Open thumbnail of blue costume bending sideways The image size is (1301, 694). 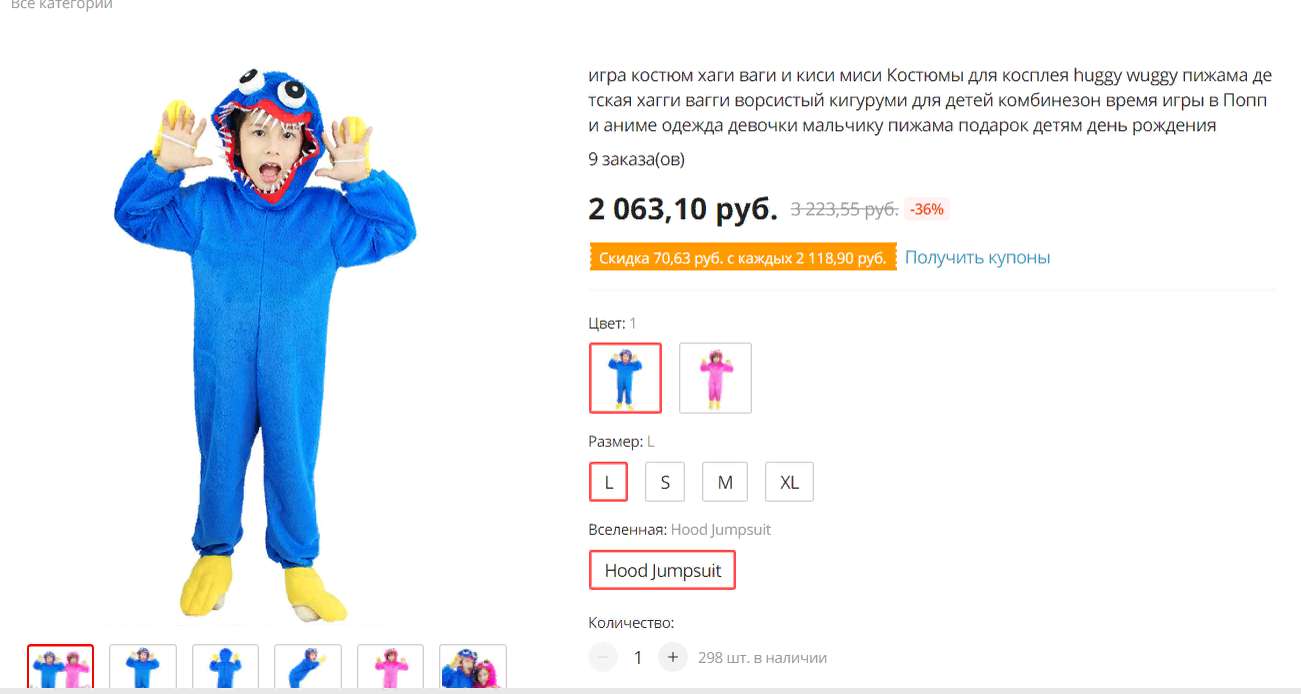pos(308,667)
